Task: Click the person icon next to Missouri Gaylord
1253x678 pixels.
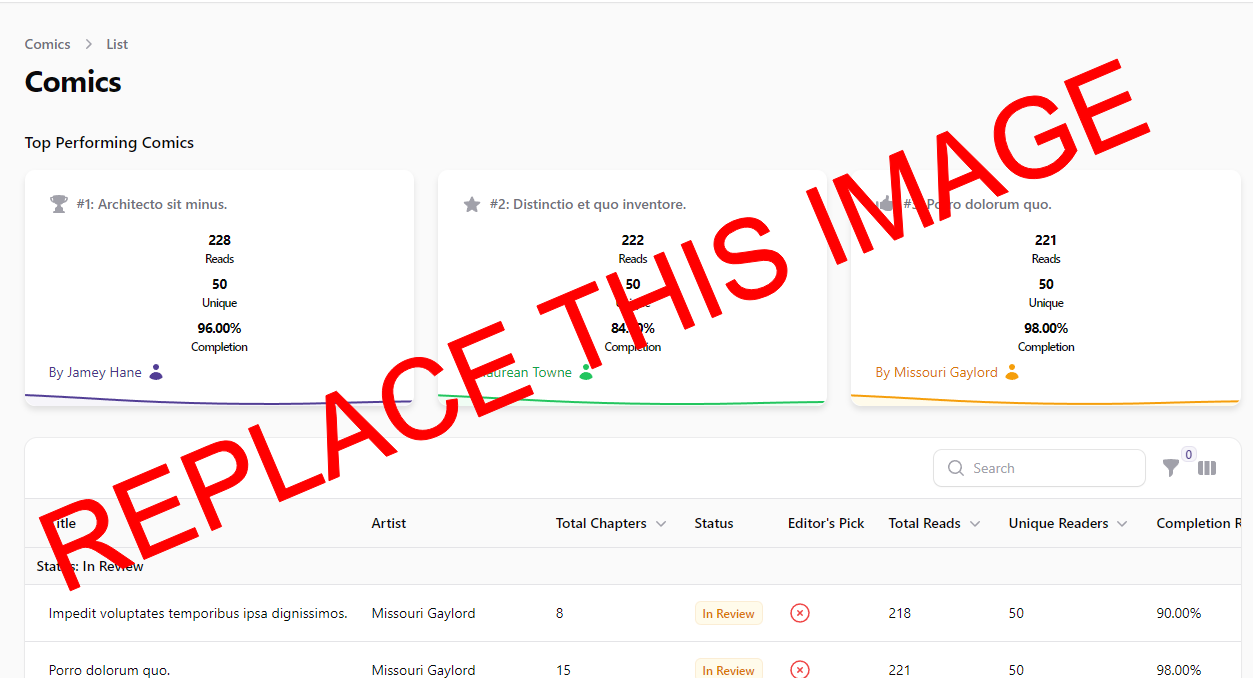Action: 1012,371
